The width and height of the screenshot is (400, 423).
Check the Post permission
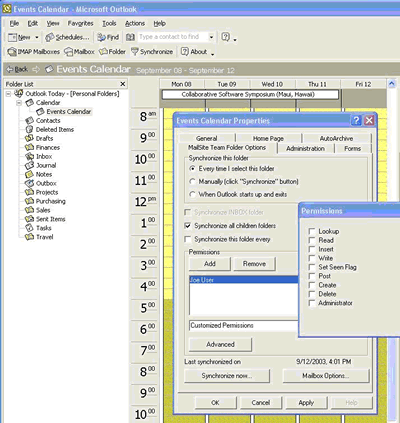coord(312,276)
